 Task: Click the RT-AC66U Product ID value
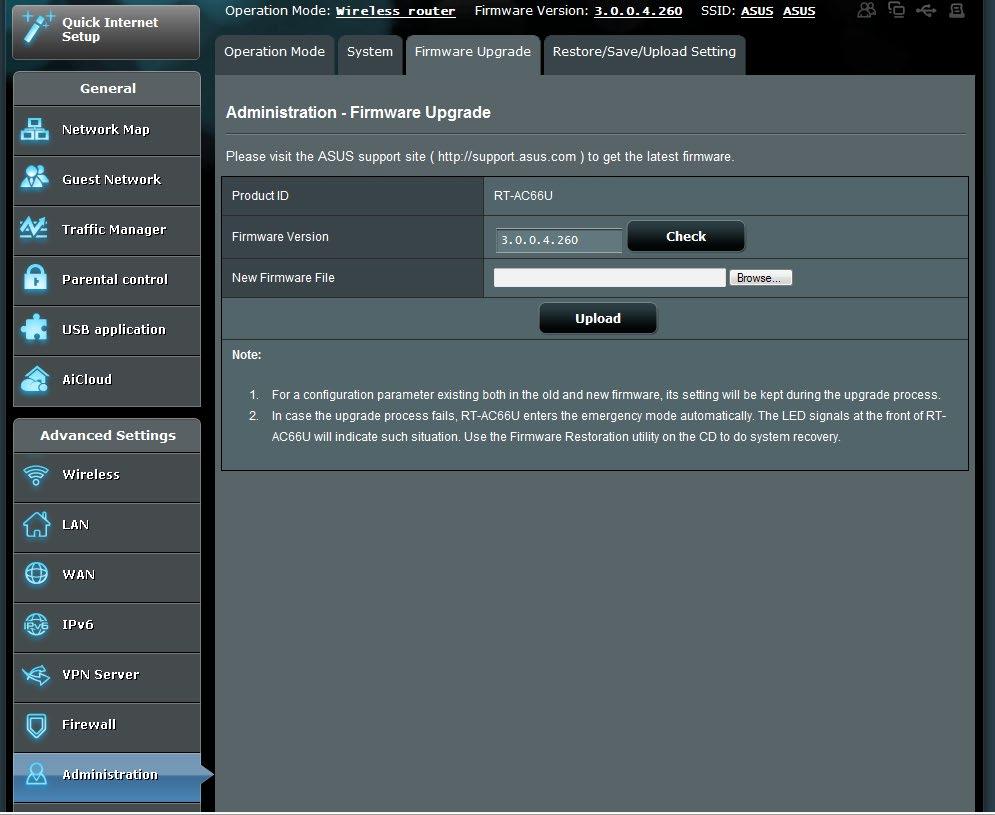point(523,195)
